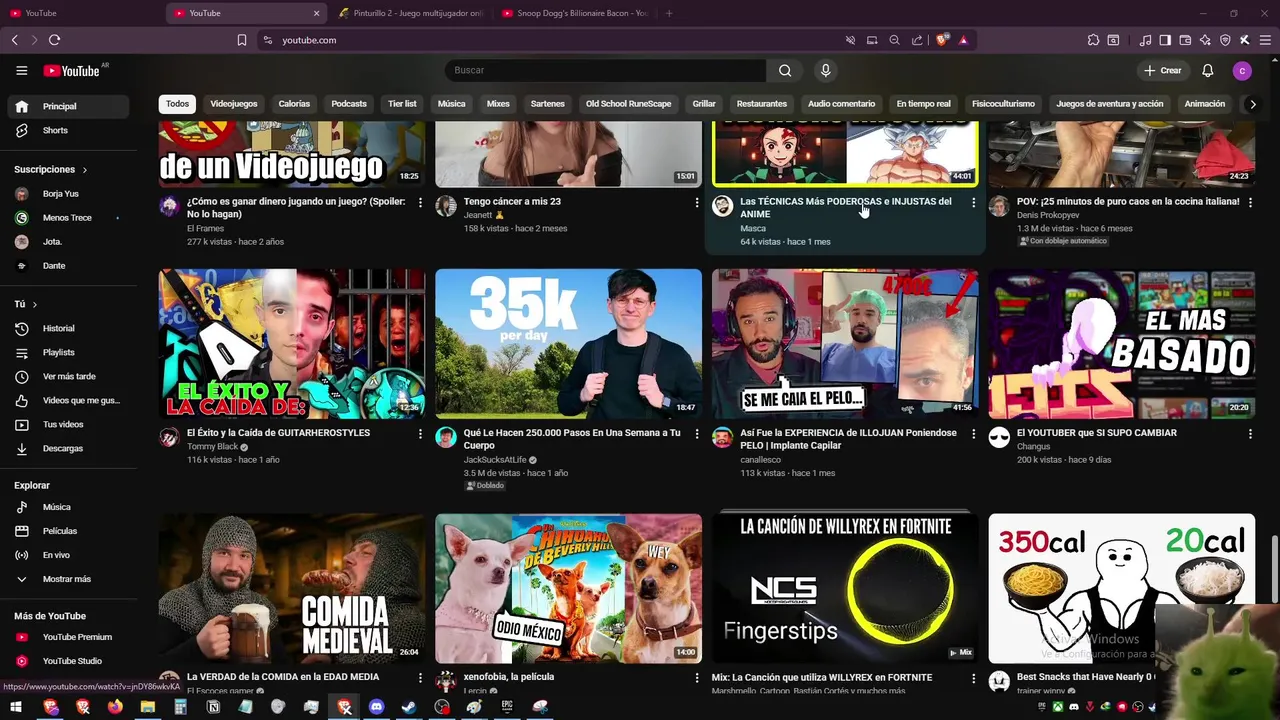Image resolution: width=1280 pixels, height=720 pixels.
Task: Open a new browser tab
Action: [669, 13]
